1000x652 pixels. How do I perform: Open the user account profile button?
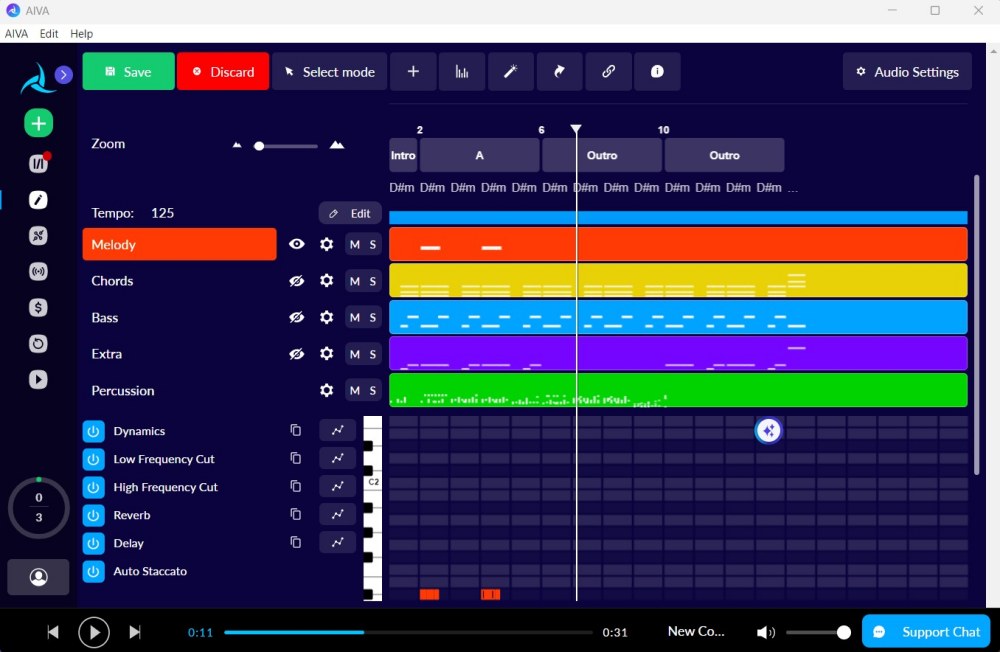click(x=38, y=577)
